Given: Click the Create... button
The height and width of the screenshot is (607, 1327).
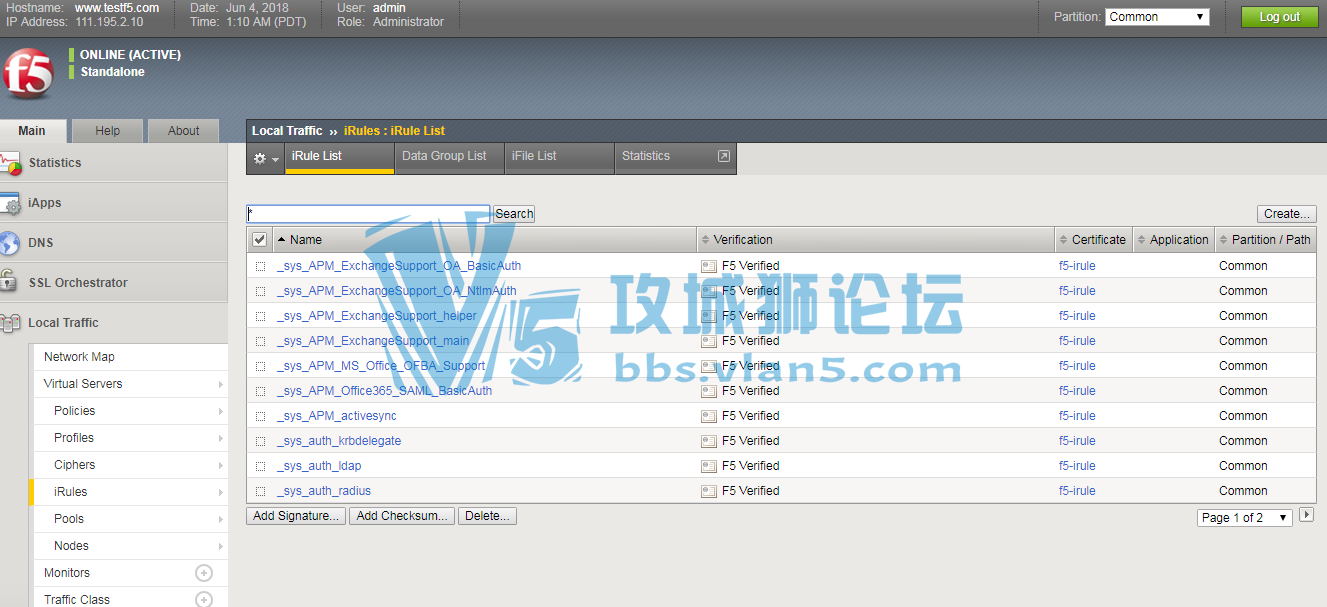Looking at the screenshot, I should [1287, 214].
